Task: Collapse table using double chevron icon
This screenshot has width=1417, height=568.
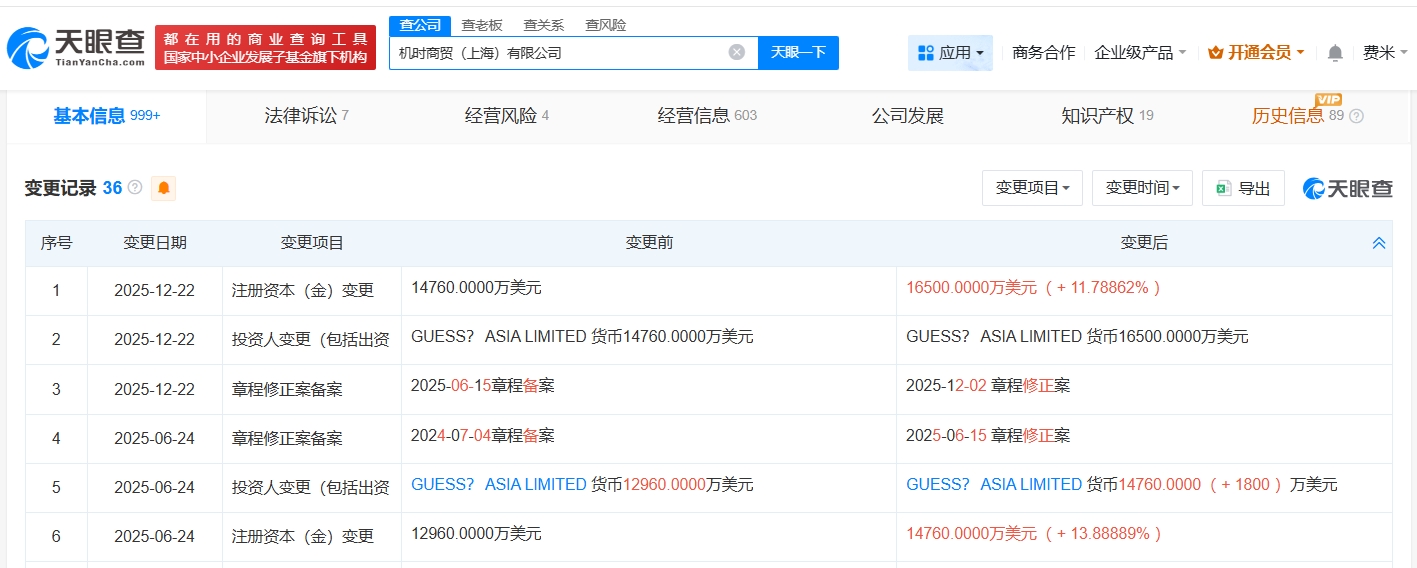Action: (1378, 243)
